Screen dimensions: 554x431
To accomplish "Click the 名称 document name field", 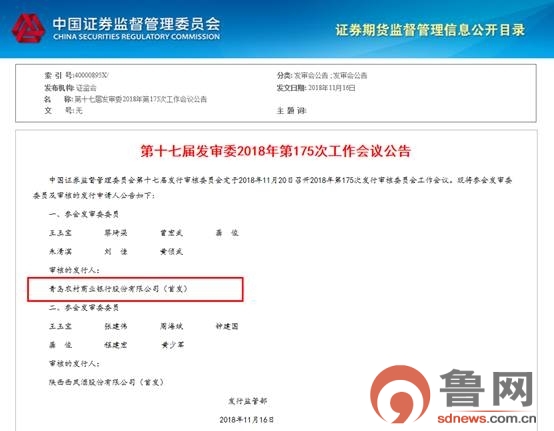I will click(x=125, y=99).
